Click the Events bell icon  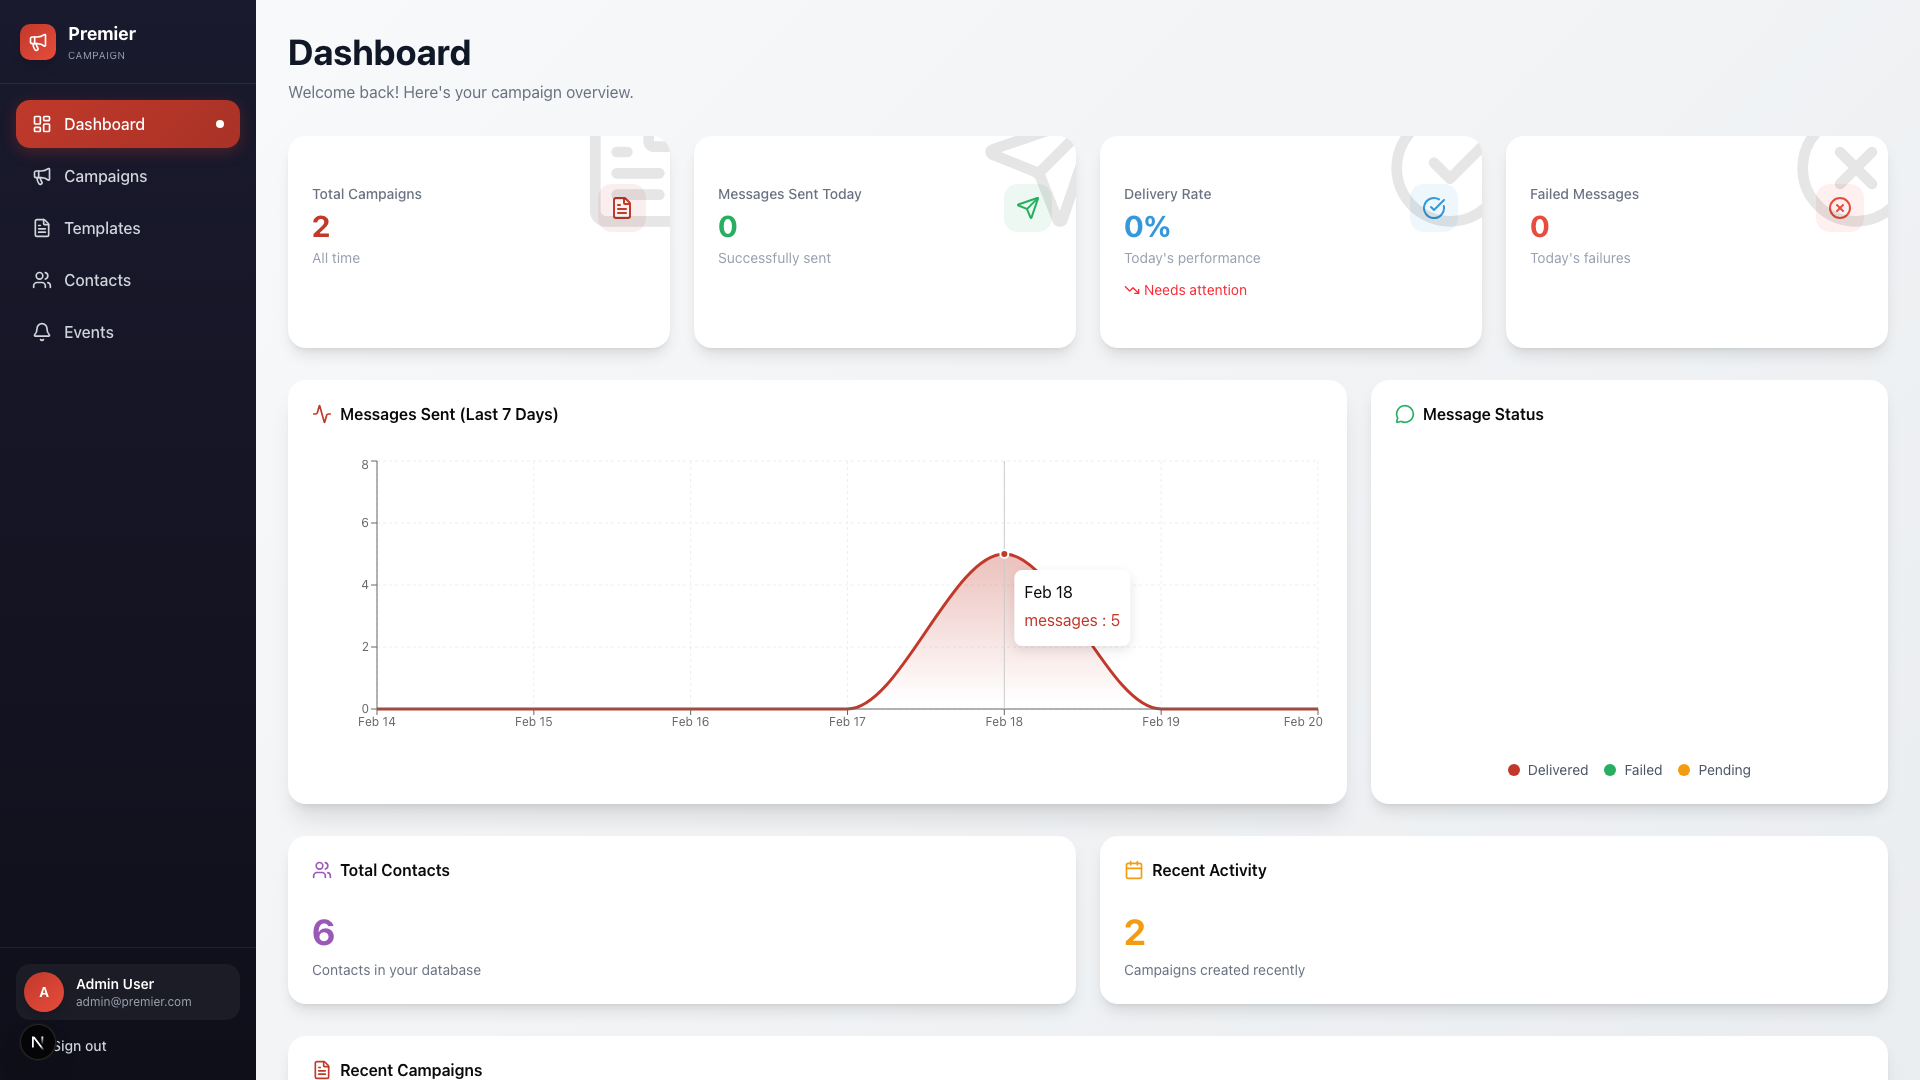coord(42,332)
